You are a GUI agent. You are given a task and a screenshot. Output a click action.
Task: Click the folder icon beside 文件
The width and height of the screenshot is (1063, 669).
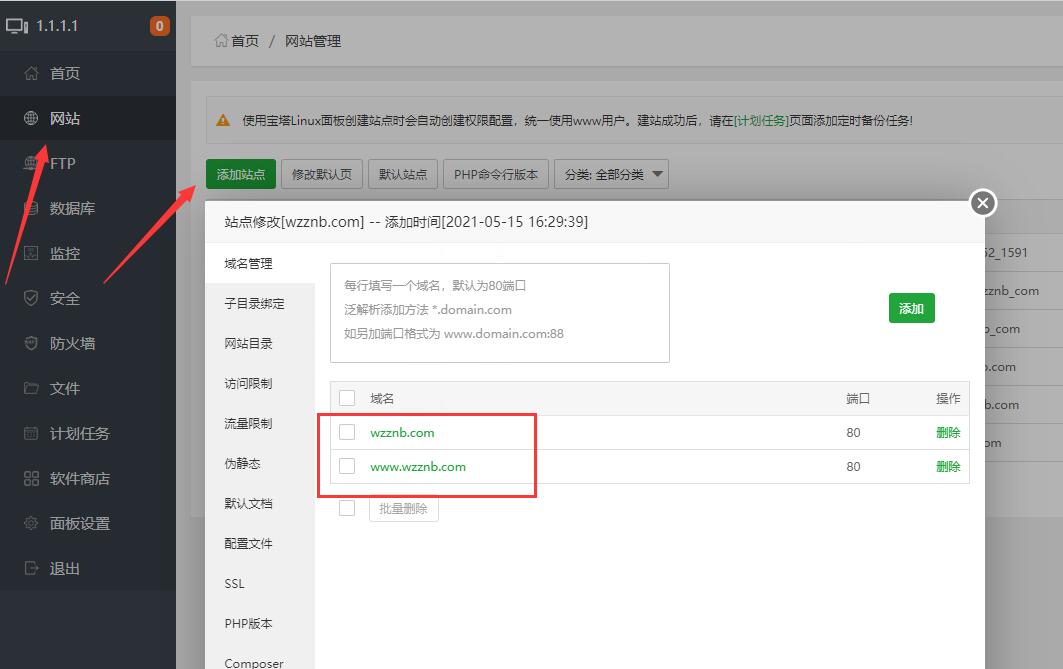[31, 388]
